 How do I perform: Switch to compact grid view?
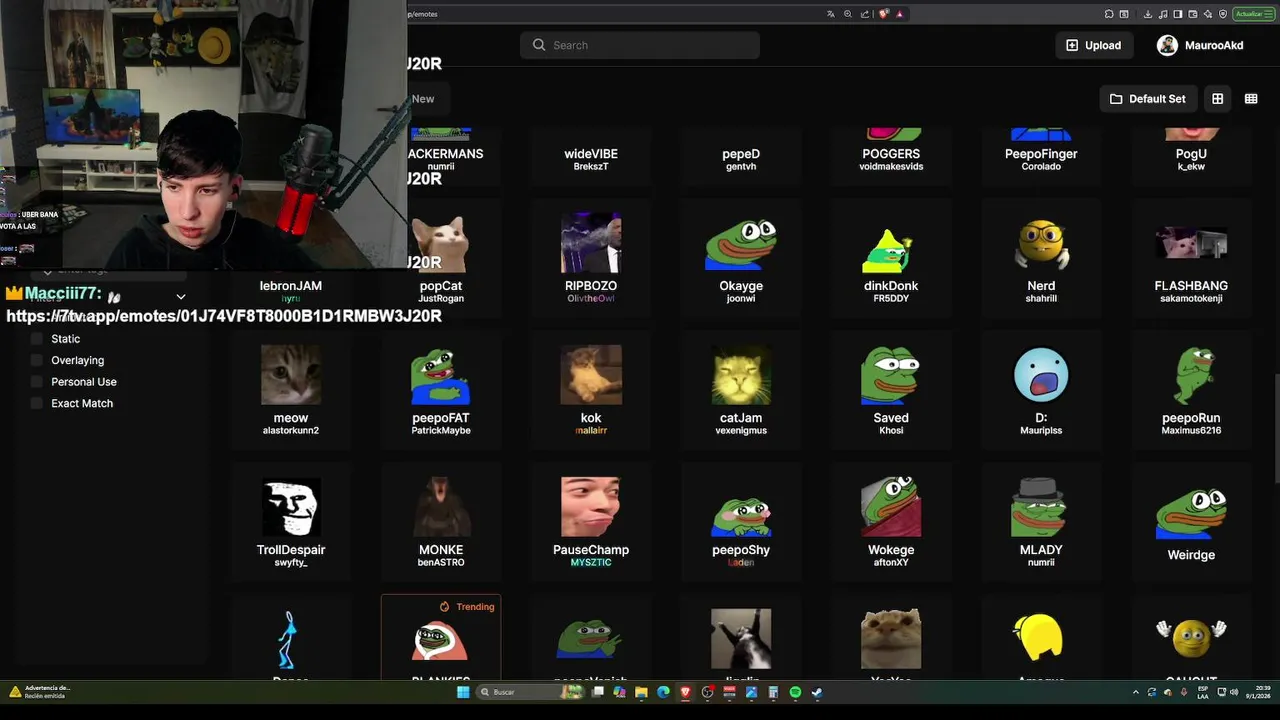click(1251, 99)
